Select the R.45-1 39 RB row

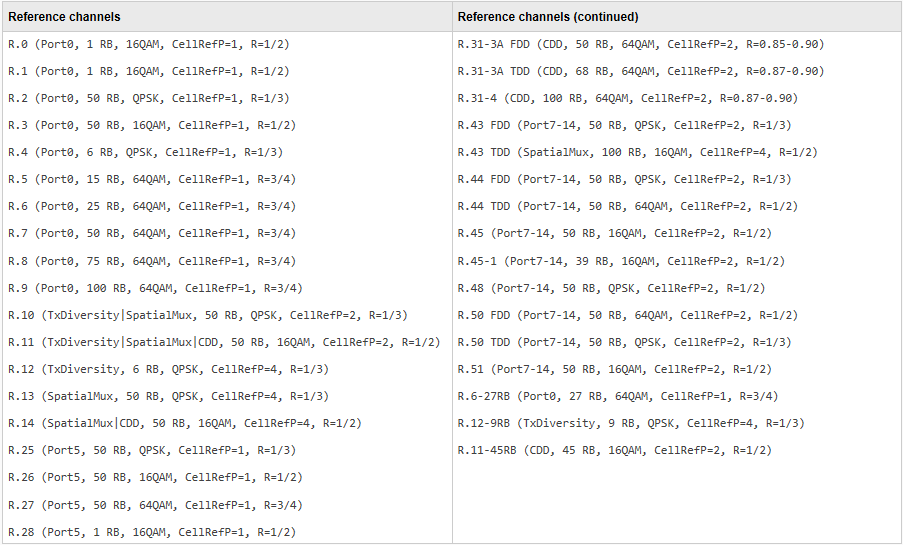(620, 261)
